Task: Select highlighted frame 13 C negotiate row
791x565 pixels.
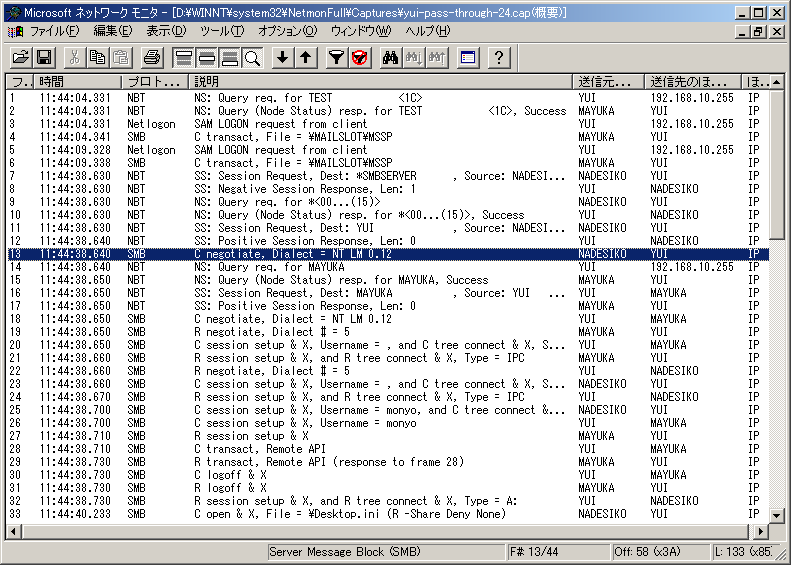Action: click(x=387, y=254)
